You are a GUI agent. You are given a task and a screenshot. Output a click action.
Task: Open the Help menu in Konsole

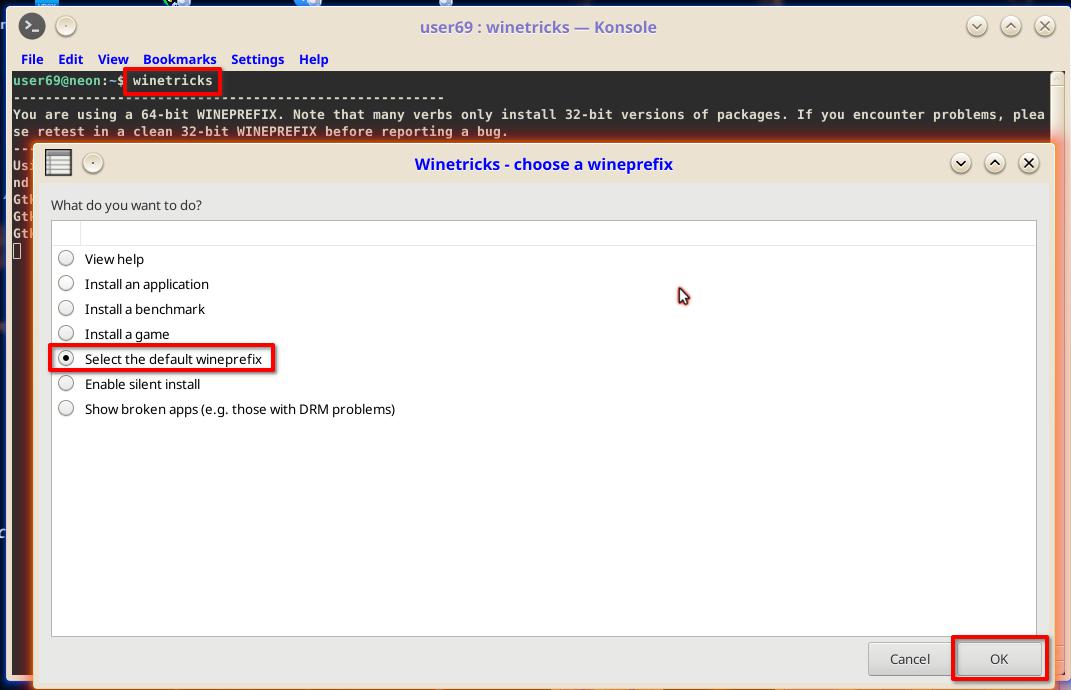tap(314, 59)
